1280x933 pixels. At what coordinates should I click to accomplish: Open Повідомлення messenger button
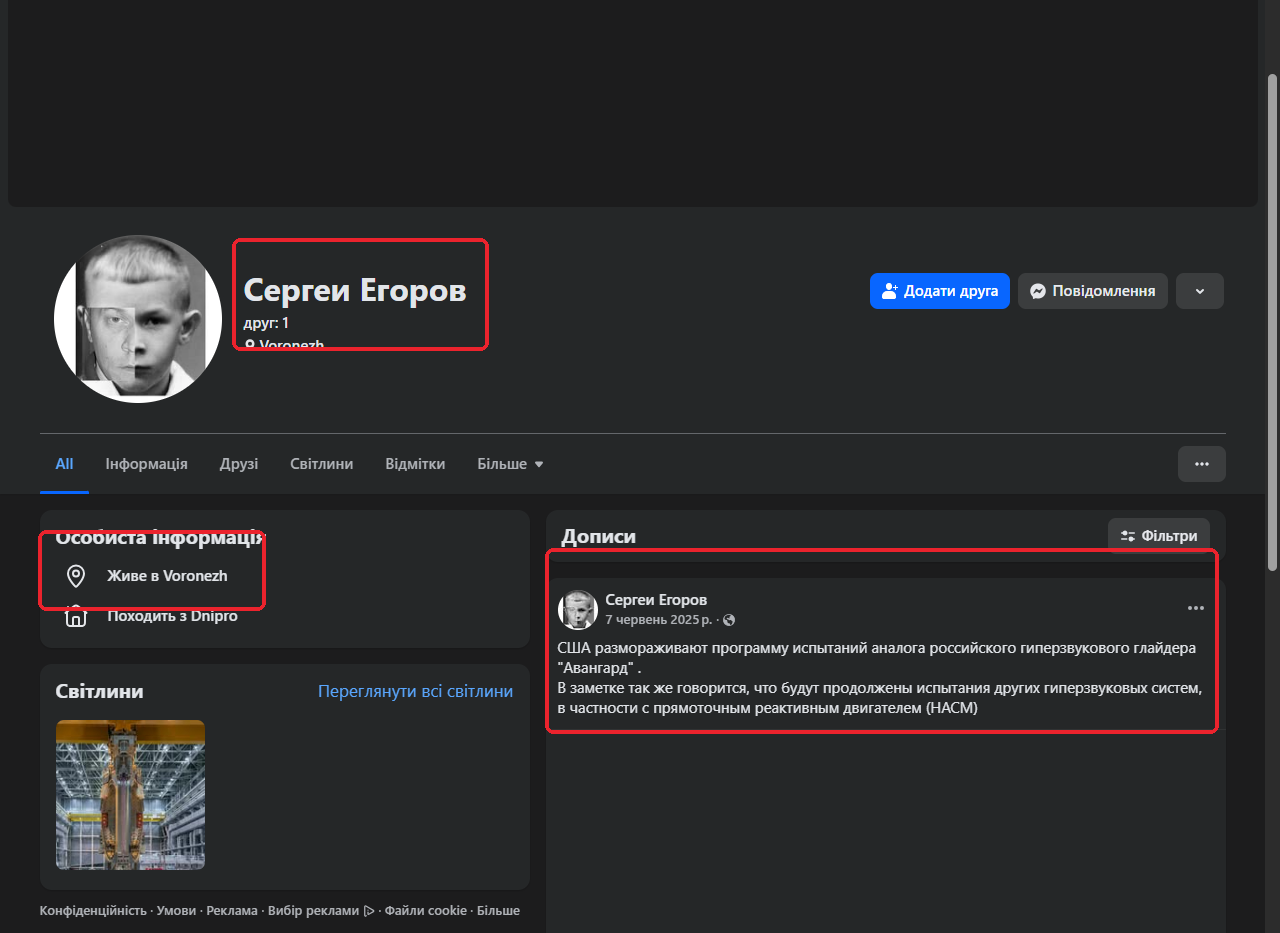pyautogui.click(x=1092, y=291)
